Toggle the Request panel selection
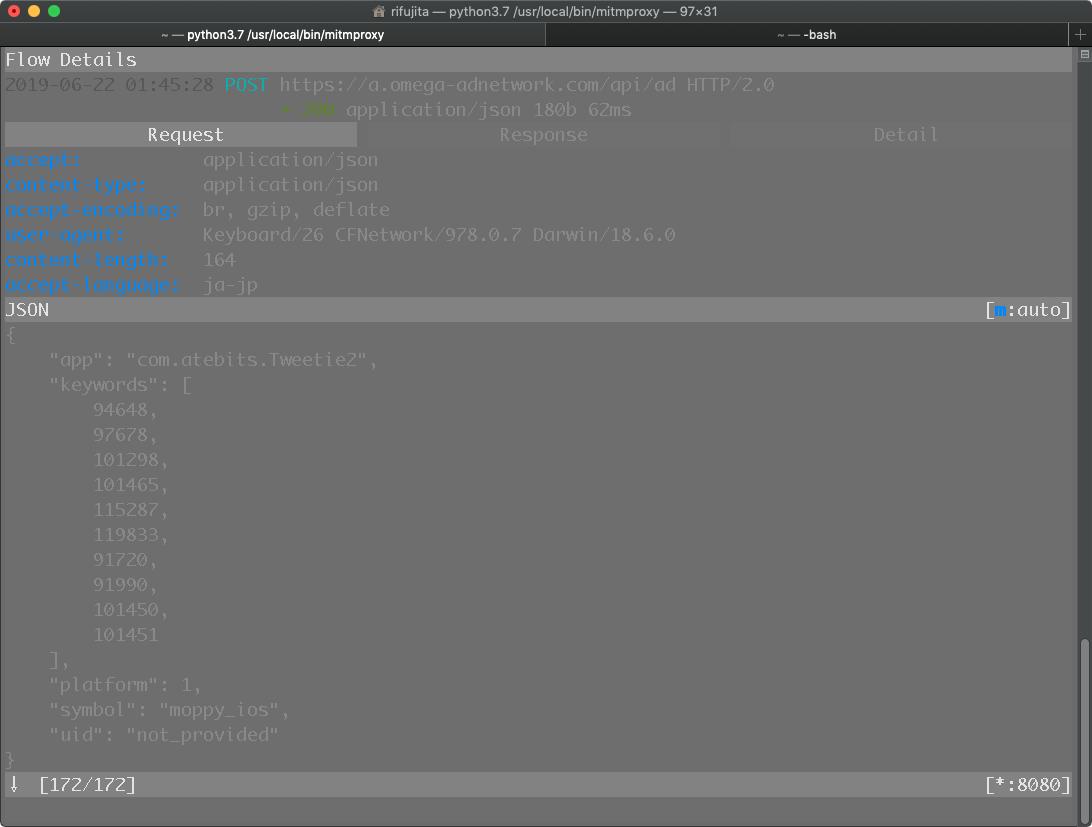Image resolution: width=1092 pixels, height=827 pixels. 180,134
